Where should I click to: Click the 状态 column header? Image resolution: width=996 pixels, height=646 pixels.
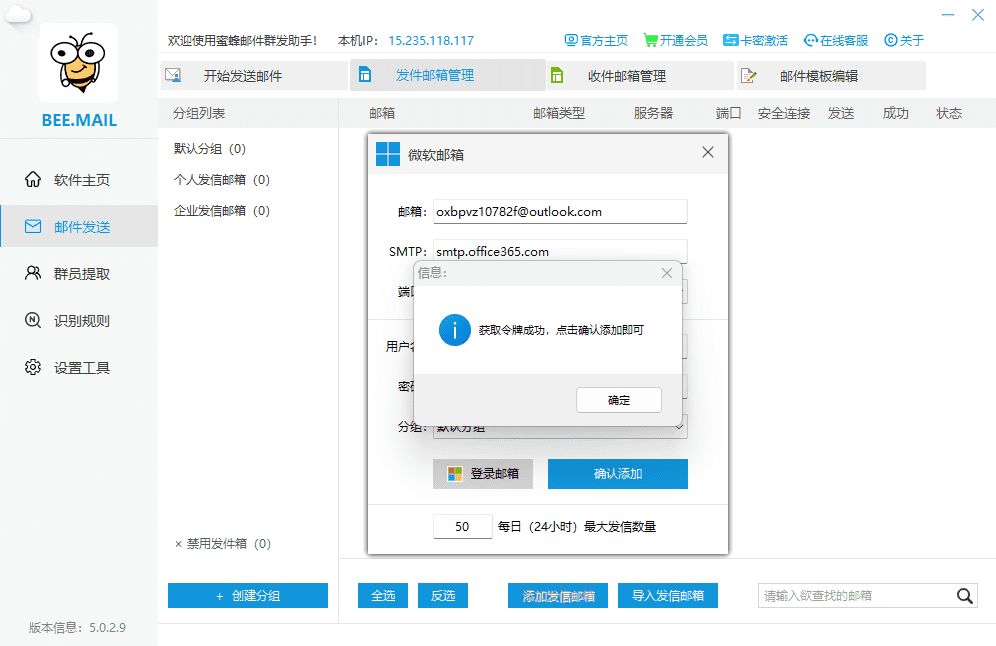coord(949,113)
